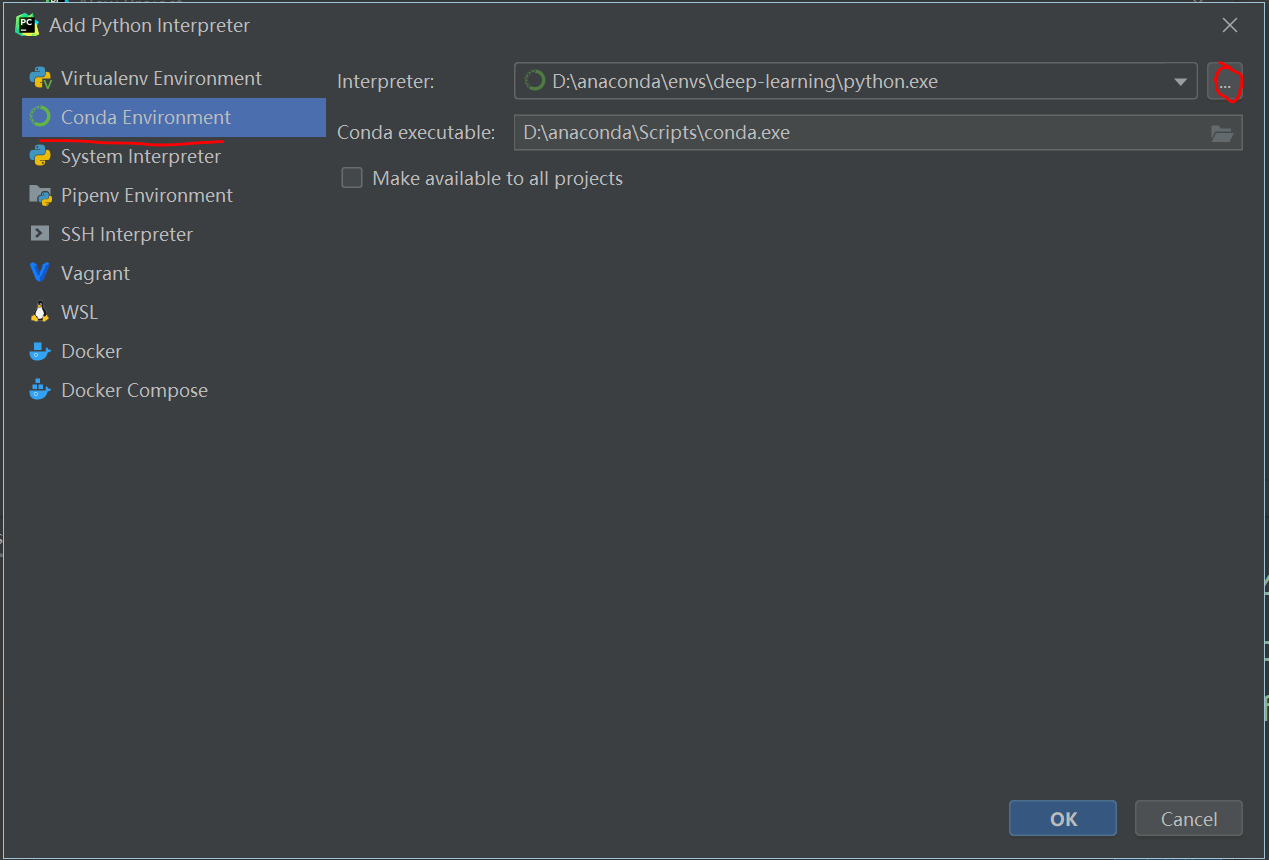The height and width of the screenshot is (860, 1269).
Task: Click the Virtualenv Environment Python icon
Action: (40, 78)
